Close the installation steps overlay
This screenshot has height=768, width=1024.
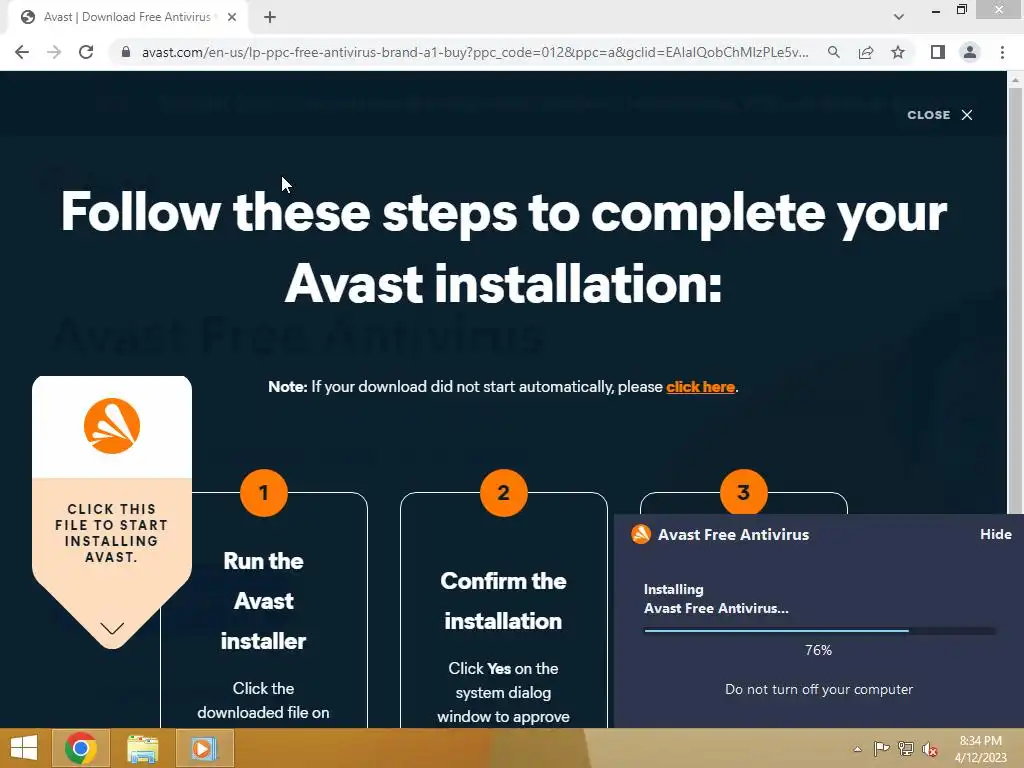click(x=939, y=115)
